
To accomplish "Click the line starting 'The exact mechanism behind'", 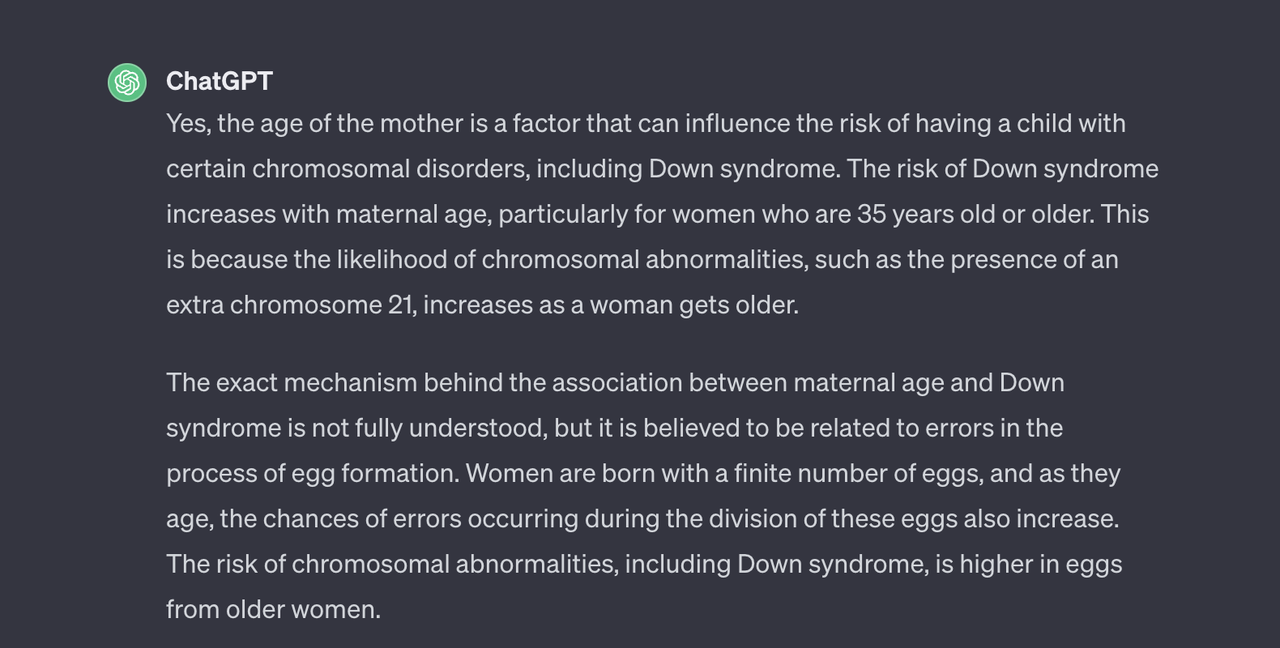I will pos(615,383).
